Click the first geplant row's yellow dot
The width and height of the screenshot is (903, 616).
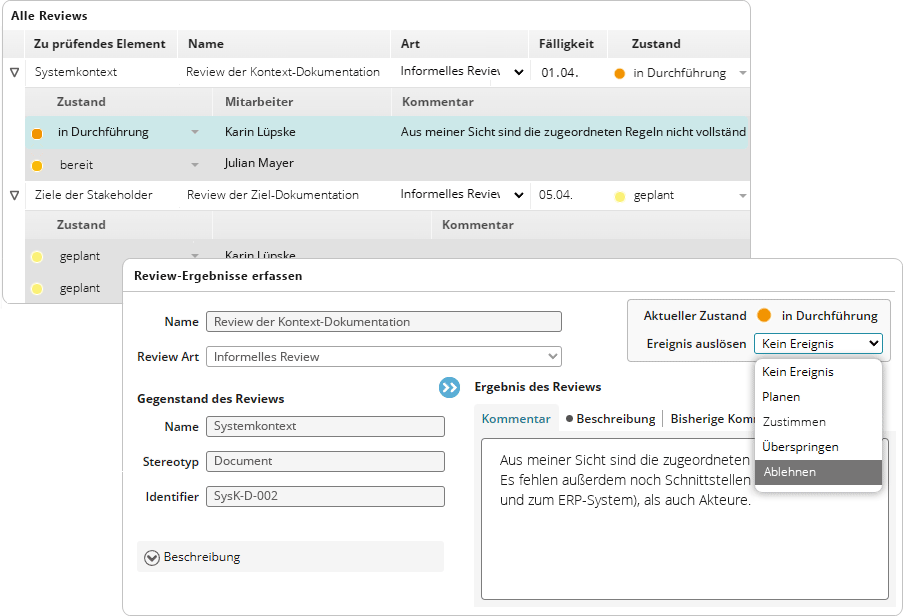tap(37, 257)
